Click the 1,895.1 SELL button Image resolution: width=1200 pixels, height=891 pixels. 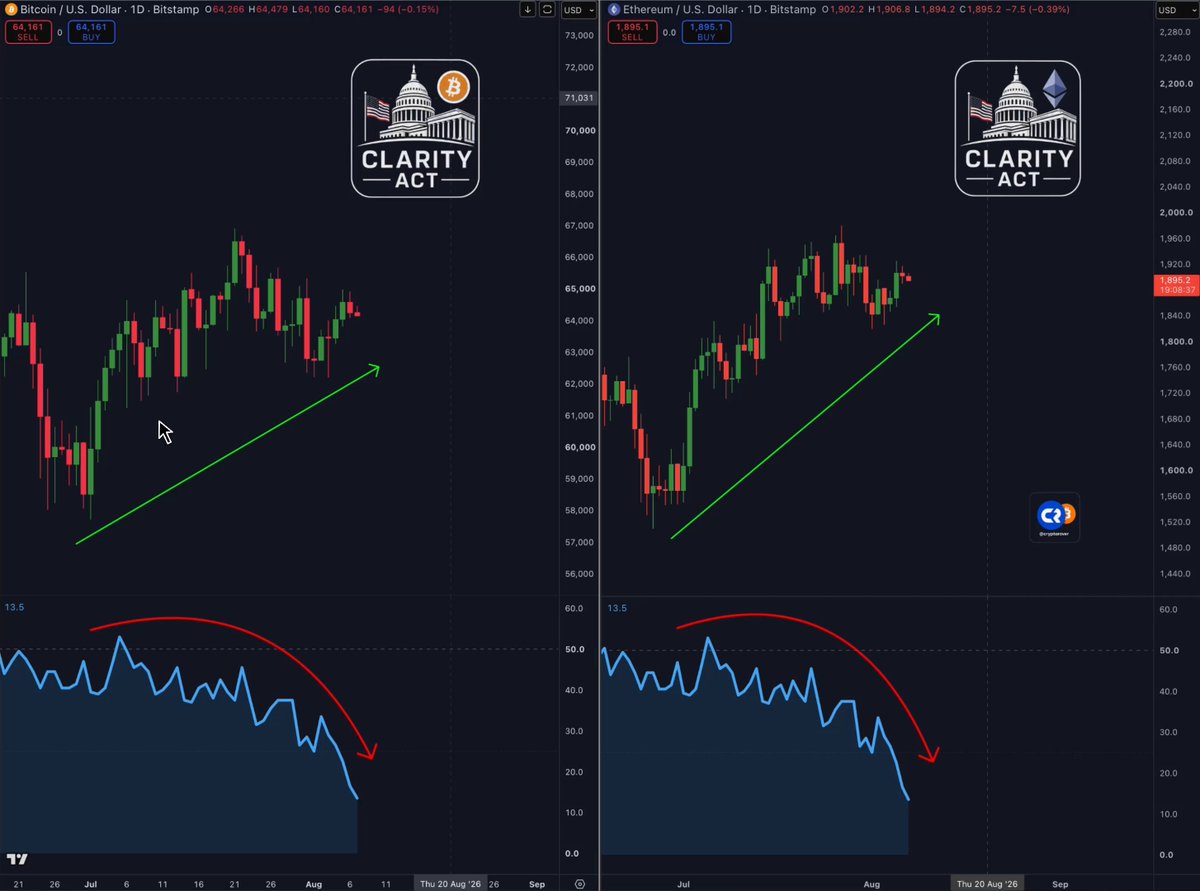tap(632, 32)
